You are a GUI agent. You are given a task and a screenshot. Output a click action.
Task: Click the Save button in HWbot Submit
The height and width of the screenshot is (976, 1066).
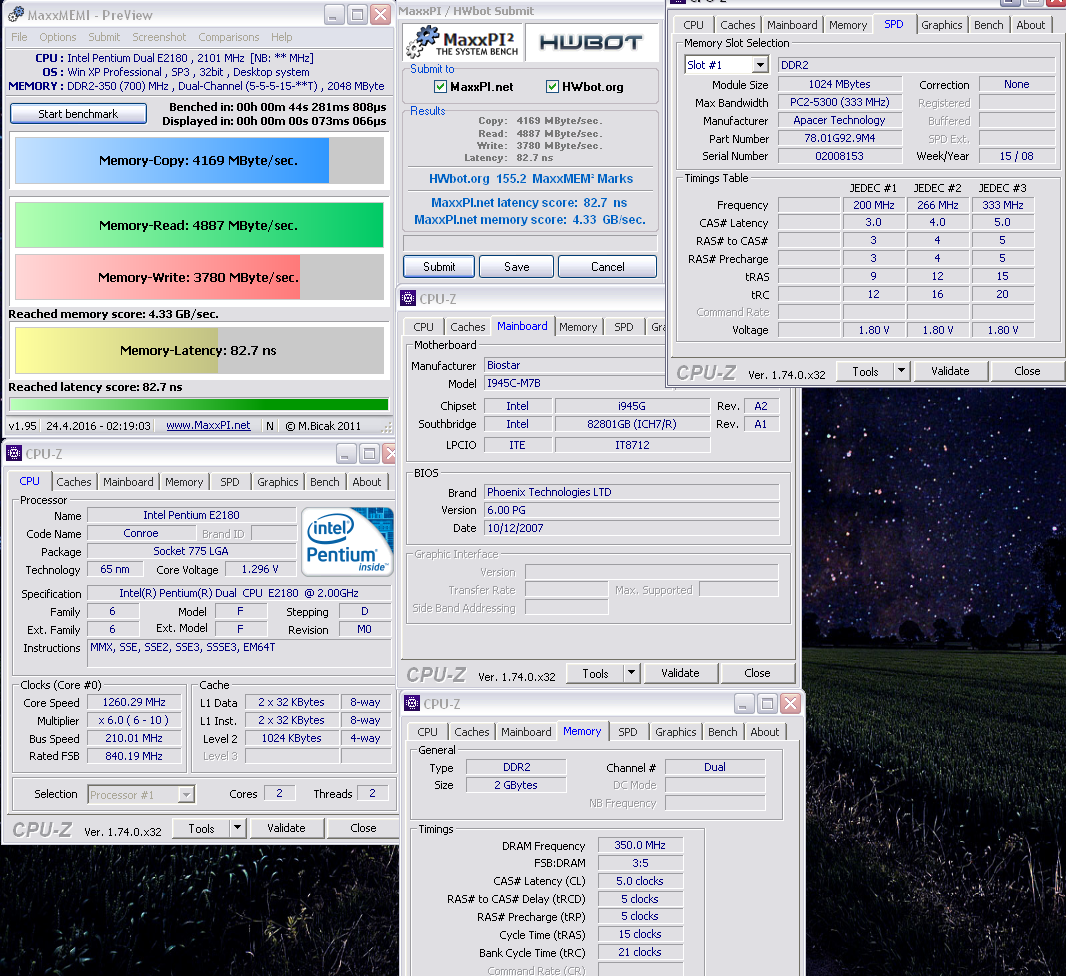pyautogui.click(x=517, y=266)
